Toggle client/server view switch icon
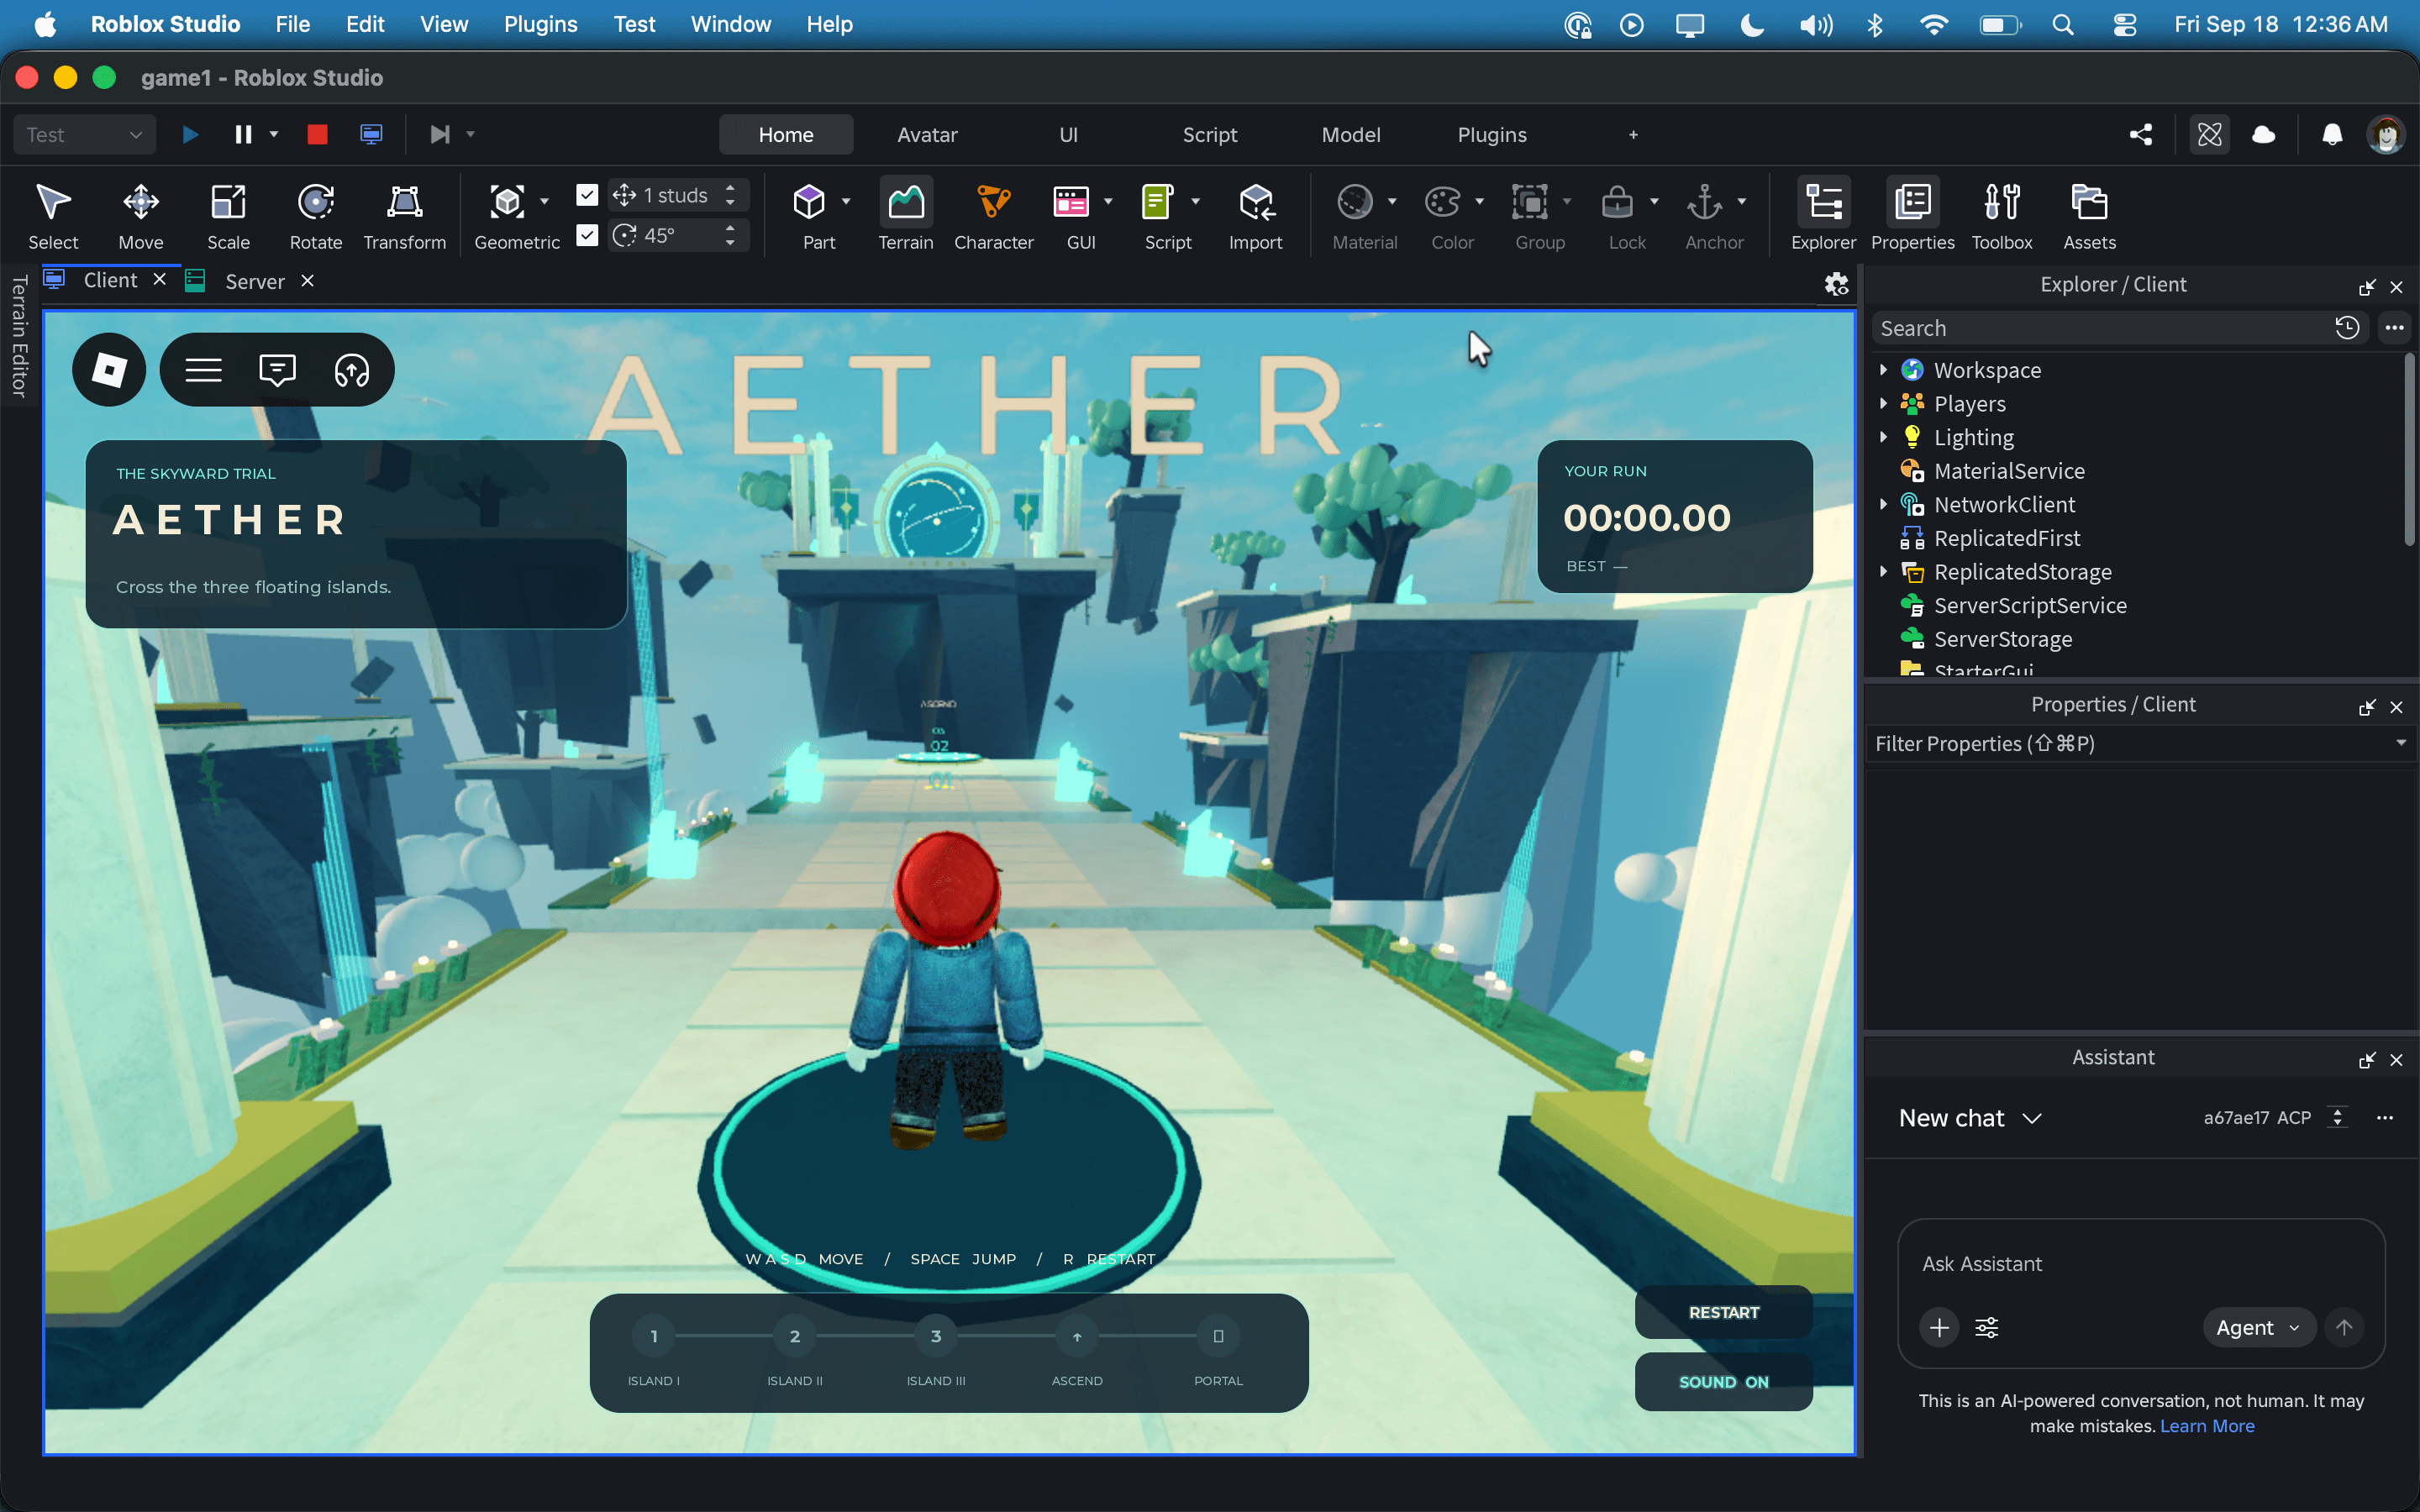Image resolution: width=2420 pixels, height=1512 pixels. (371, 134)
